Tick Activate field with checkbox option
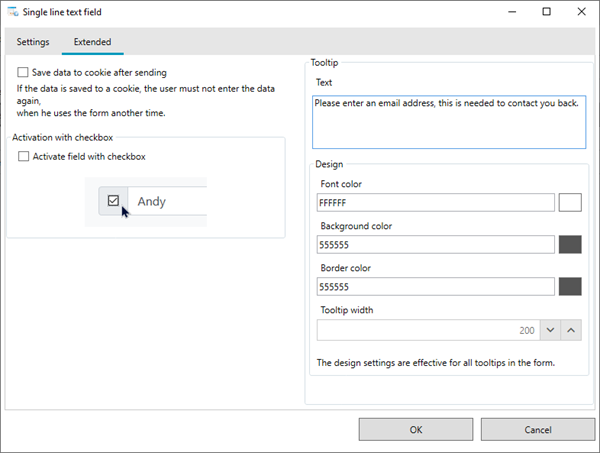Viewport: 600px width, 453px height. (x=23, y=156)
